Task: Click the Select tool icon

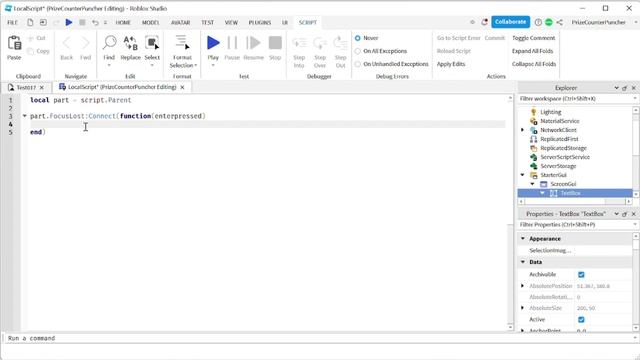Action: point(152,42)
